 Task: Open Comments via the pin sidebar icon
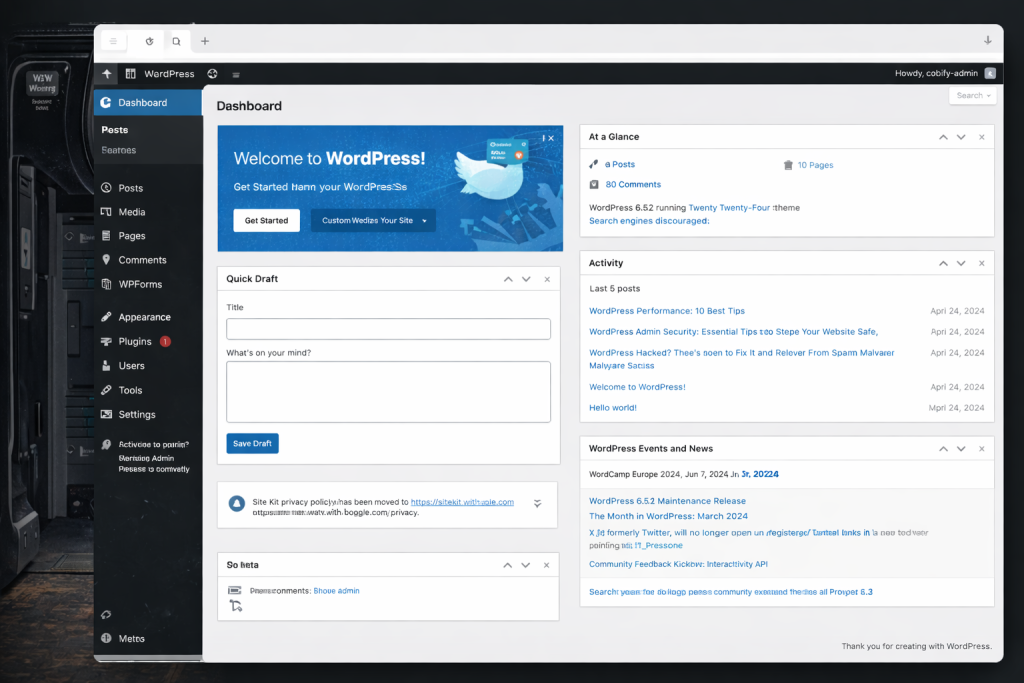pyautogui.click(x=108, y=259)
